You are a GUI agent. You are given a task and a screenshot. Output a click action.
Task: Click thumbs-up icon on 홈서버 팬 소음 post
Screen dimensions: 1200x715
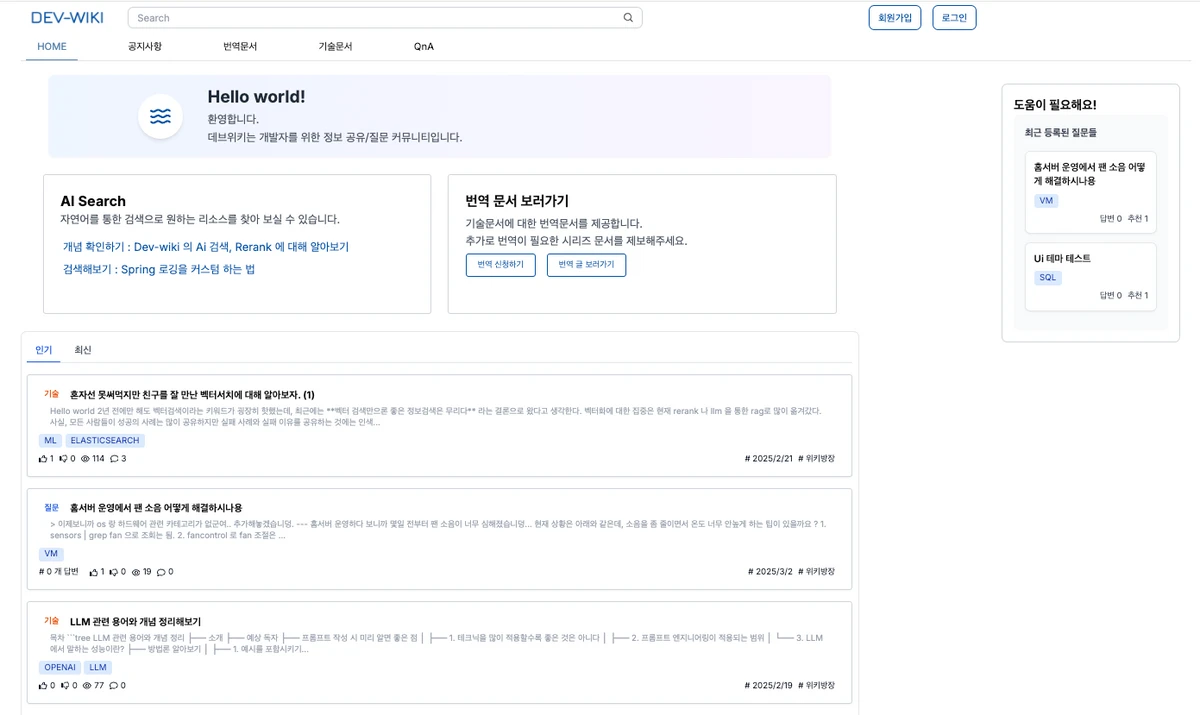pyautogui.click(x=94, y=572)
